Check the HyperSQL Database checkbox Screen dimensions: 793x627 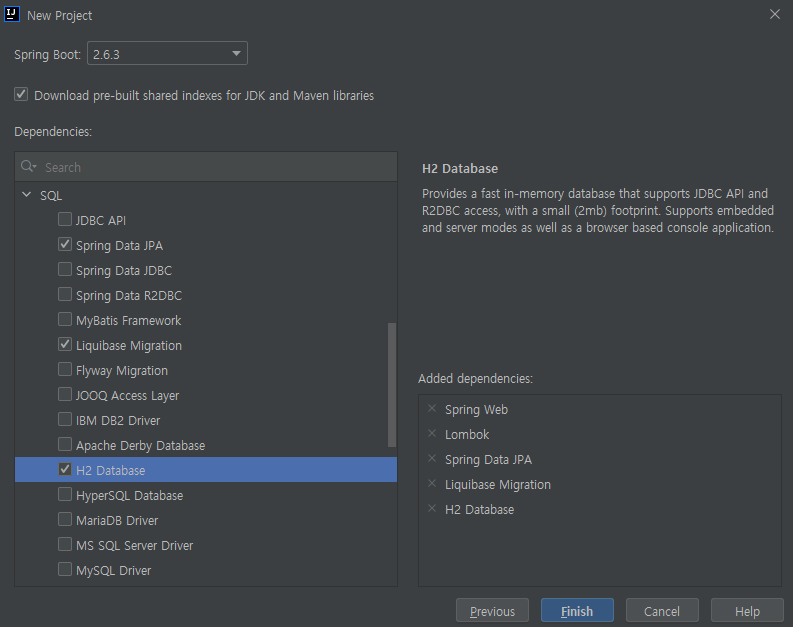(x=65, y=494)
